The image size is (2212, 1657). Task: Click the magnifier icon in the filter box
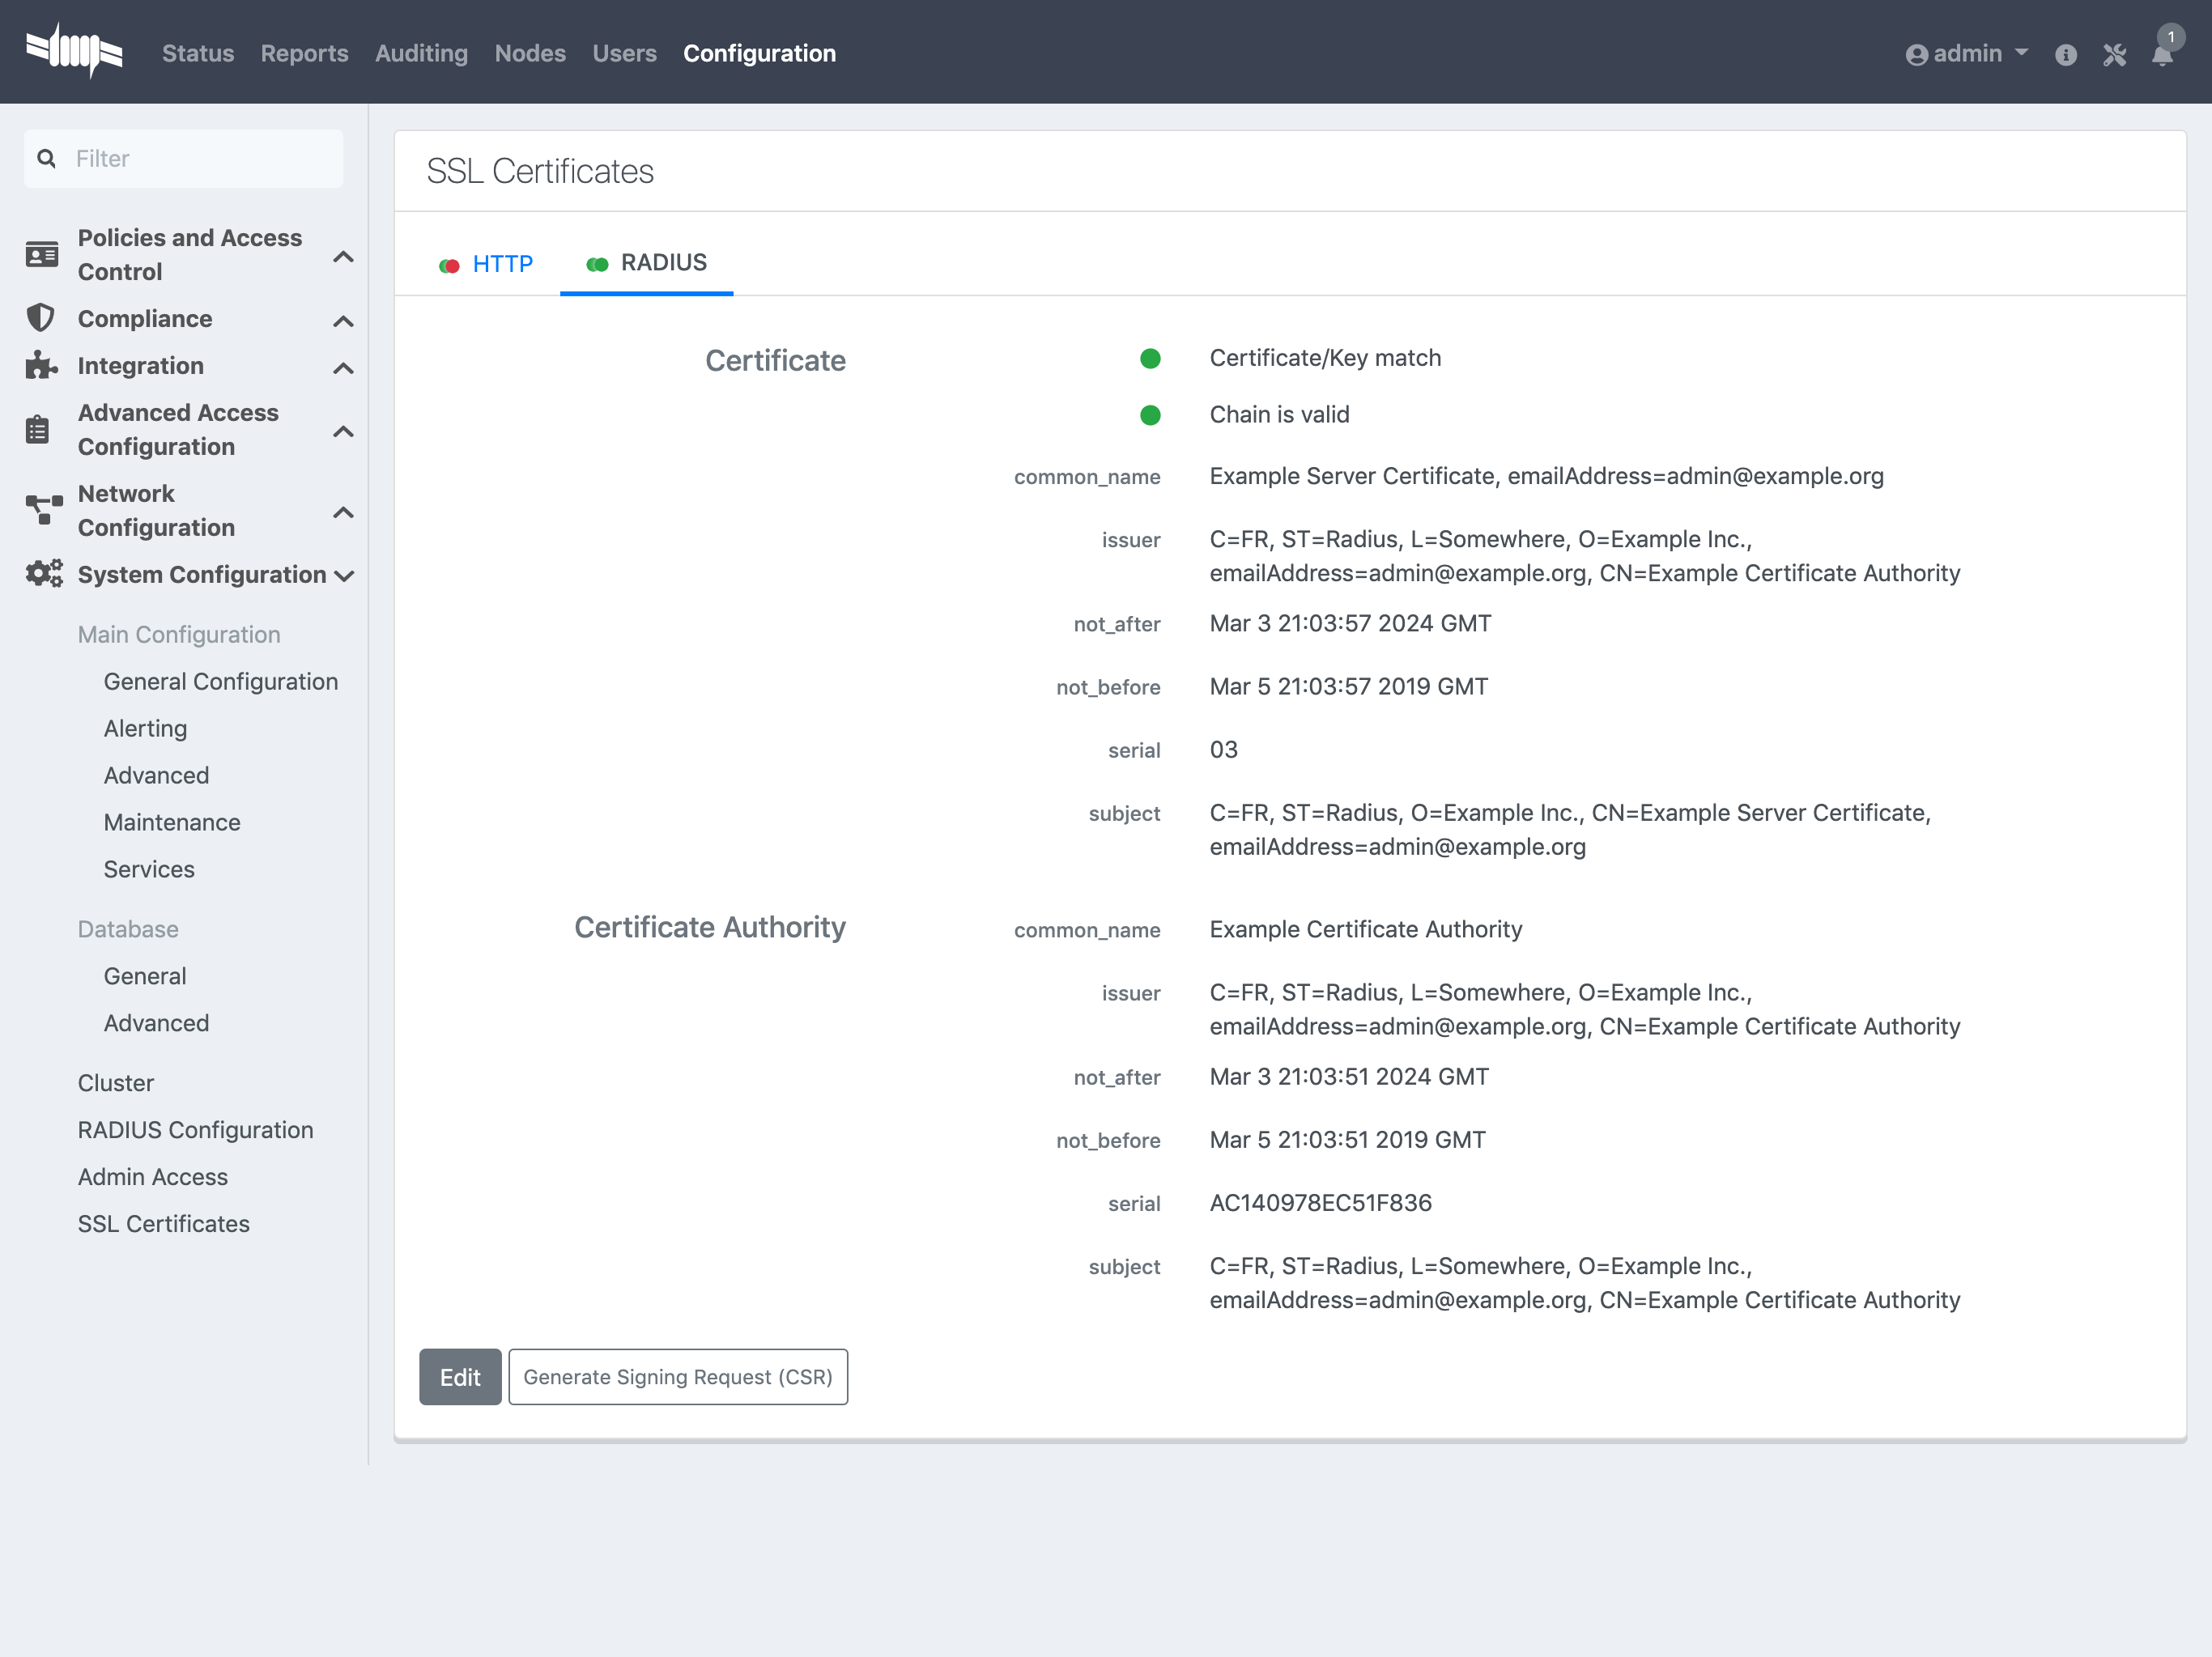(47, 158)
